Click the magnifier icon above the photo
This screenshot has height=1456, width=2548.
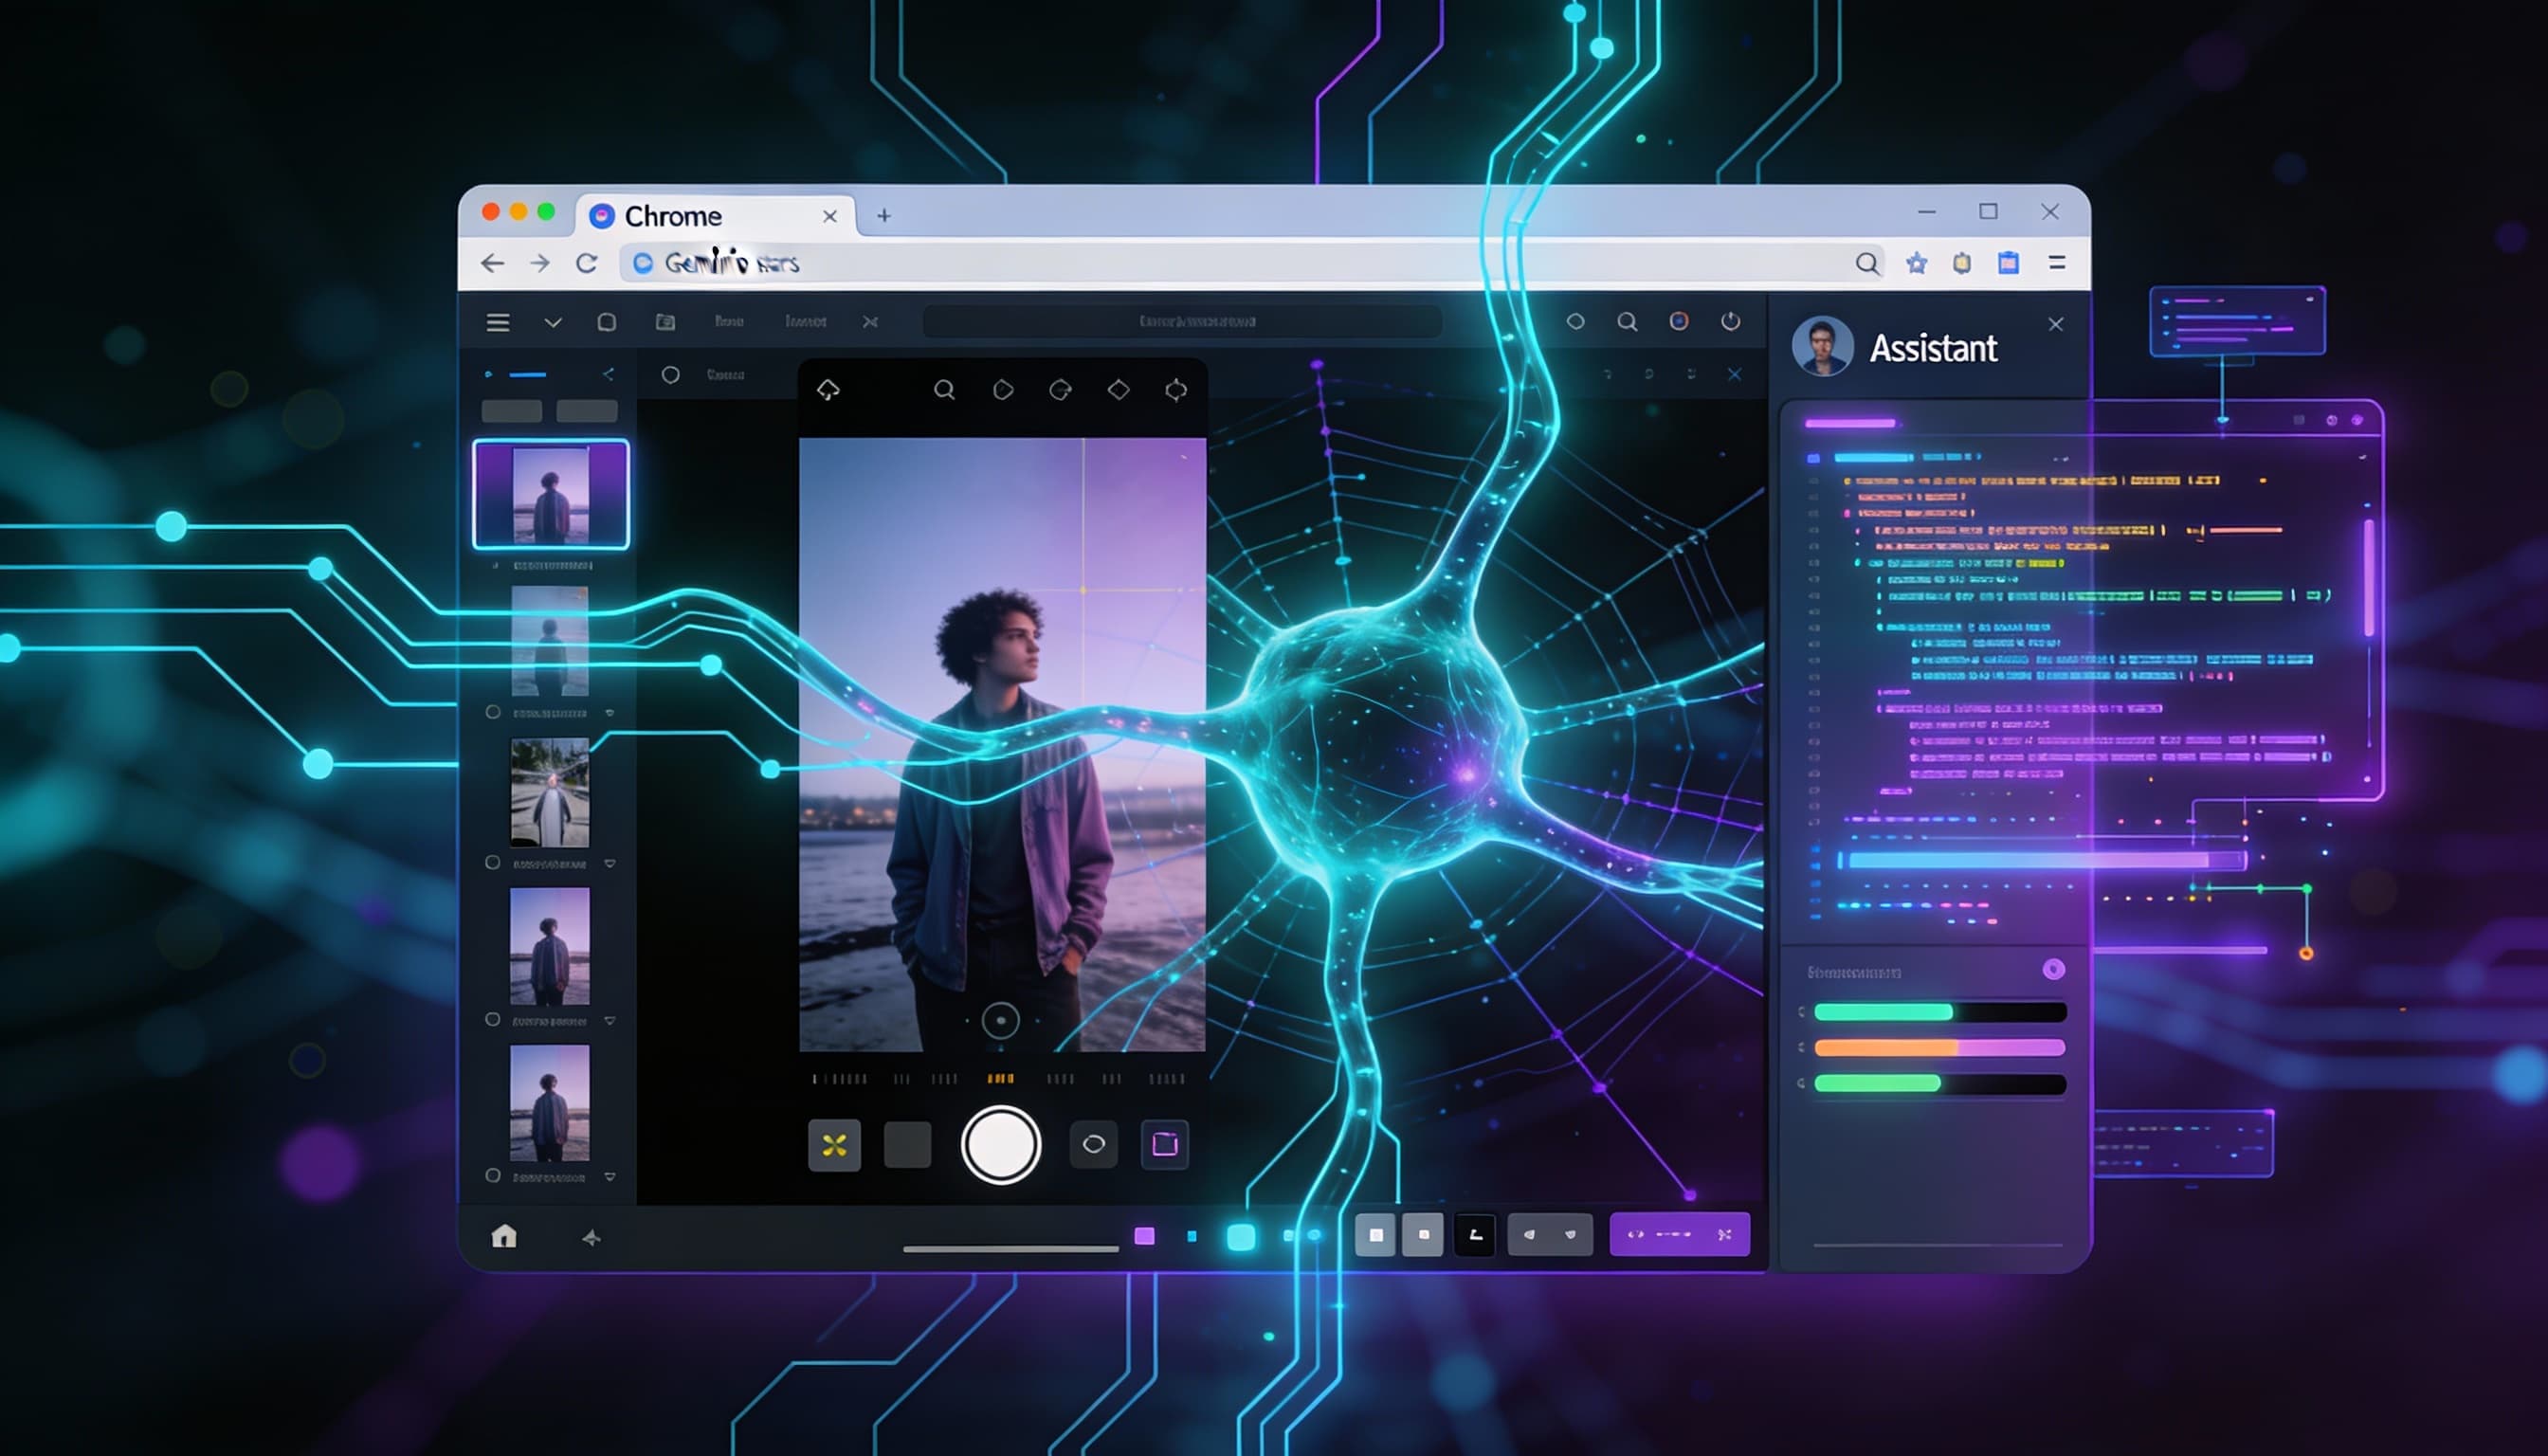pos(943,389)
